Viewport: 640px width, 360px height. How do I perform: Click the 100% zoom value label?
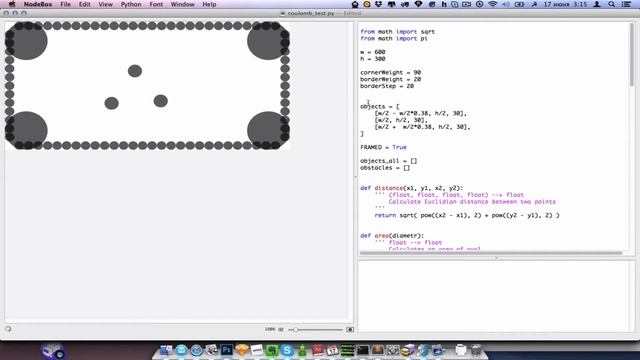coord(269,329)
